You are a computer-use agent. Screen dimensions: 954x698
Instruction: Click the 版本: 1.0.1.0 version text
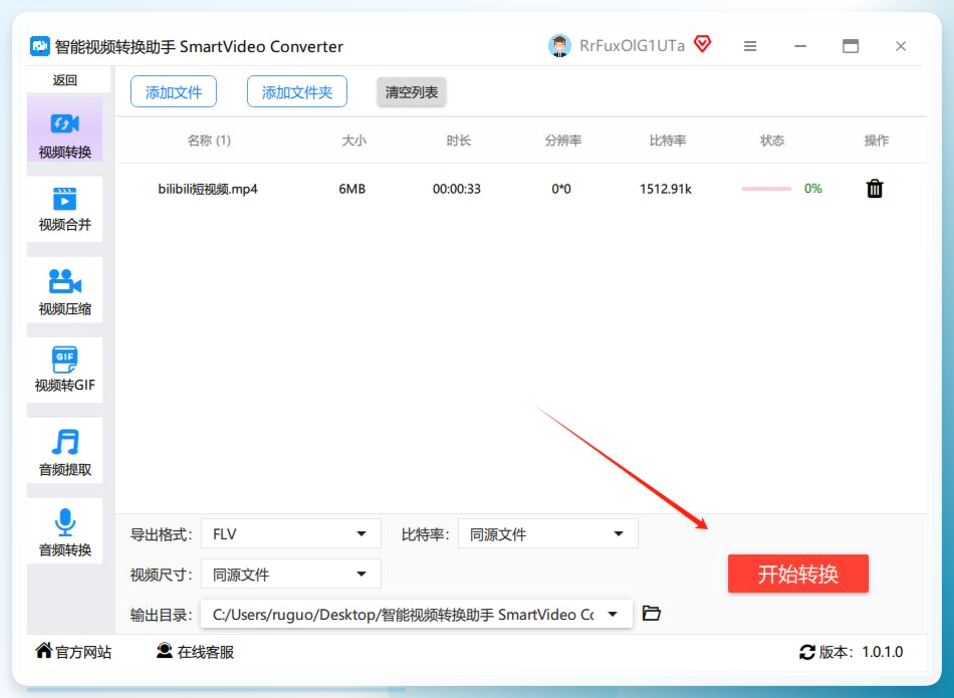pyautogui.click(x=861, y=652)
